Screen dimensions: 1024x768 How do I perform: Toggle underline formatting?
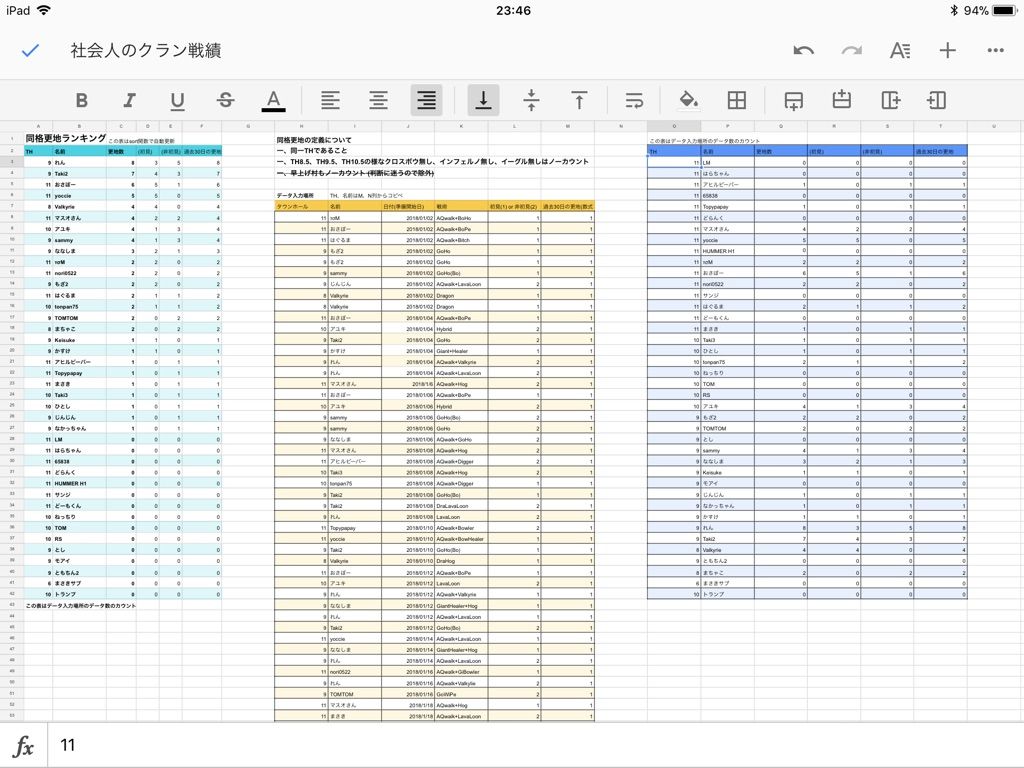[177, 100]
